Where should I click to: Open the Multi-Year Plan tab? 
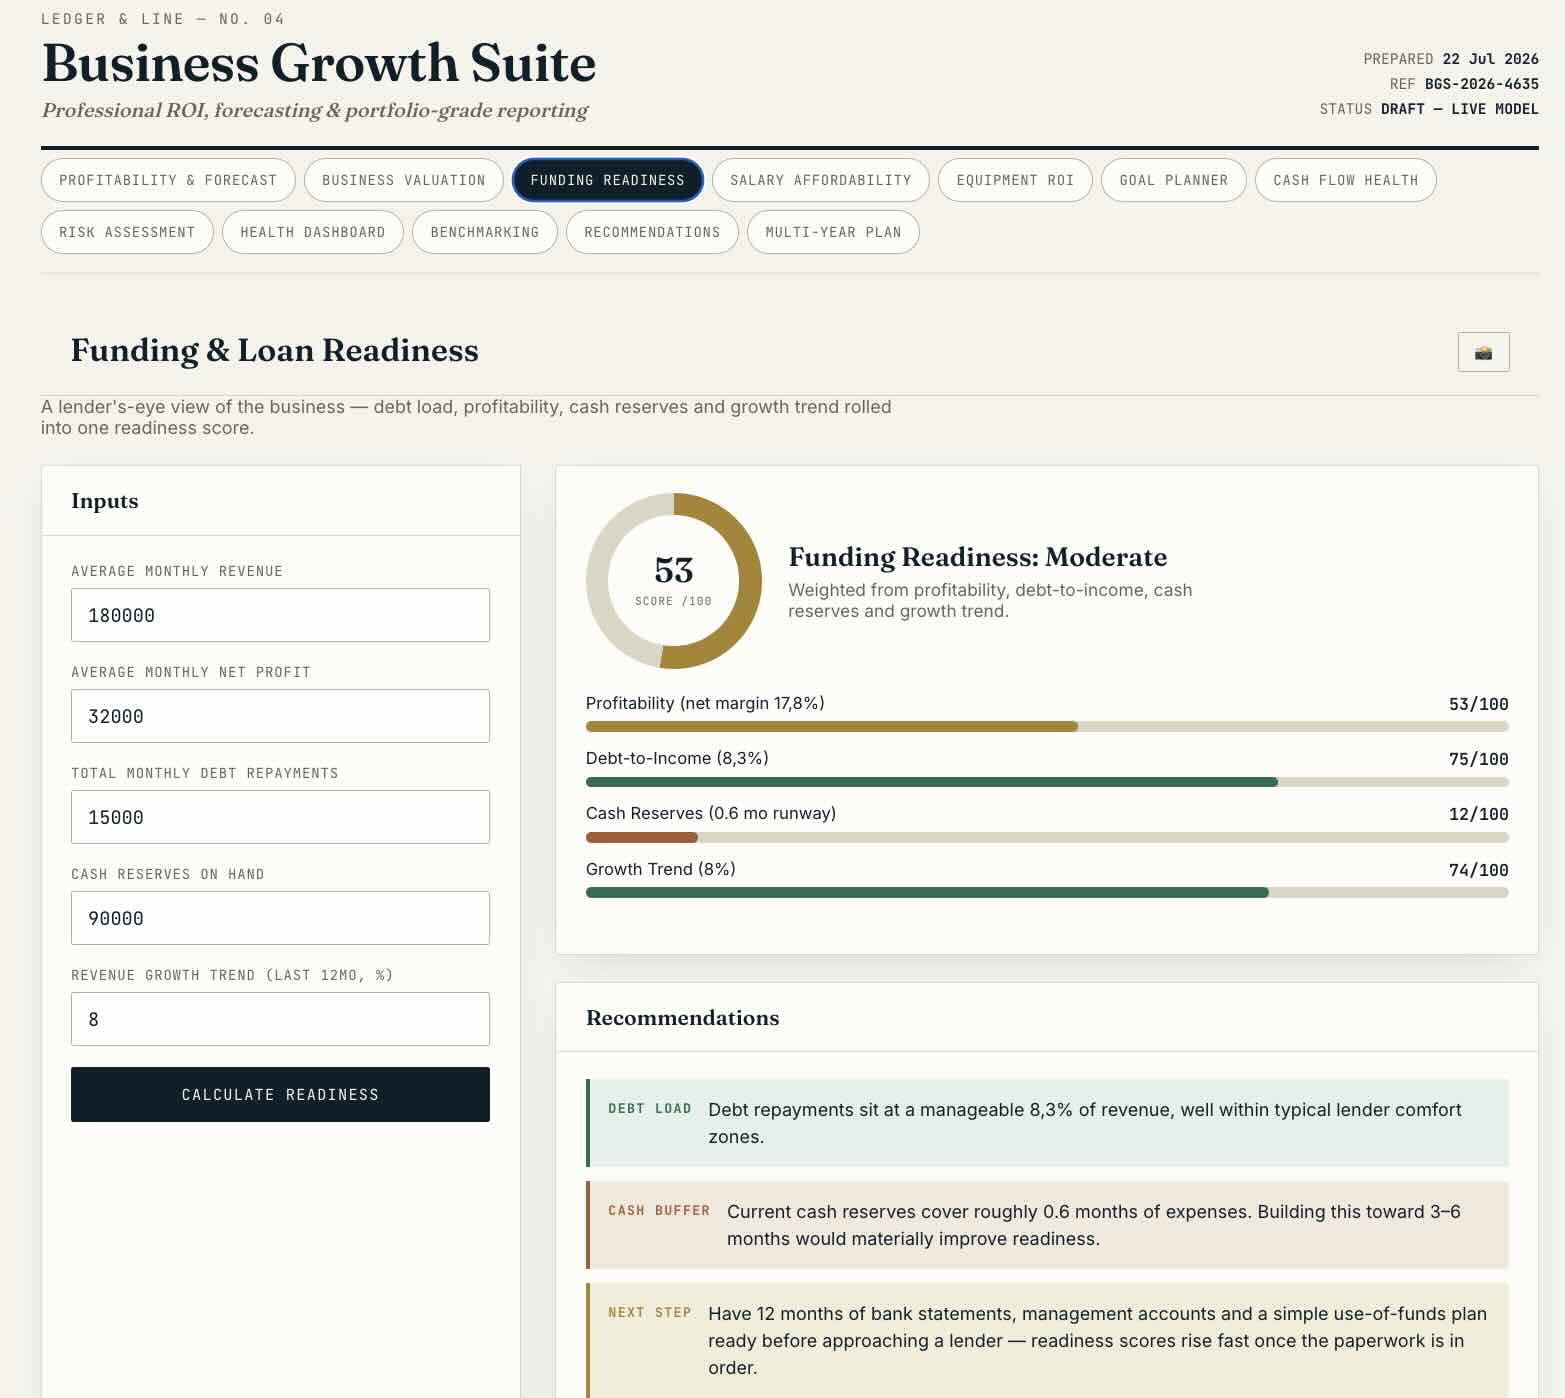[833, 232]
